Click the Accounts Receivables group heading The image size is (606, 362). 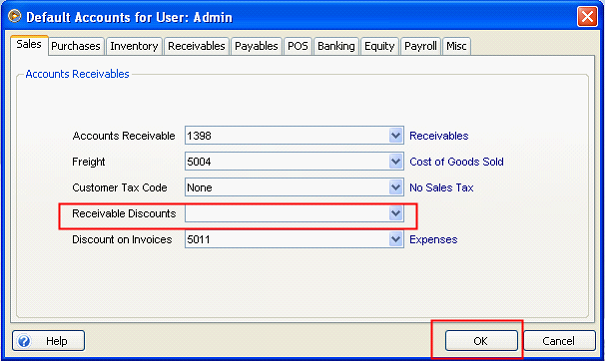[x=77, y=74]
